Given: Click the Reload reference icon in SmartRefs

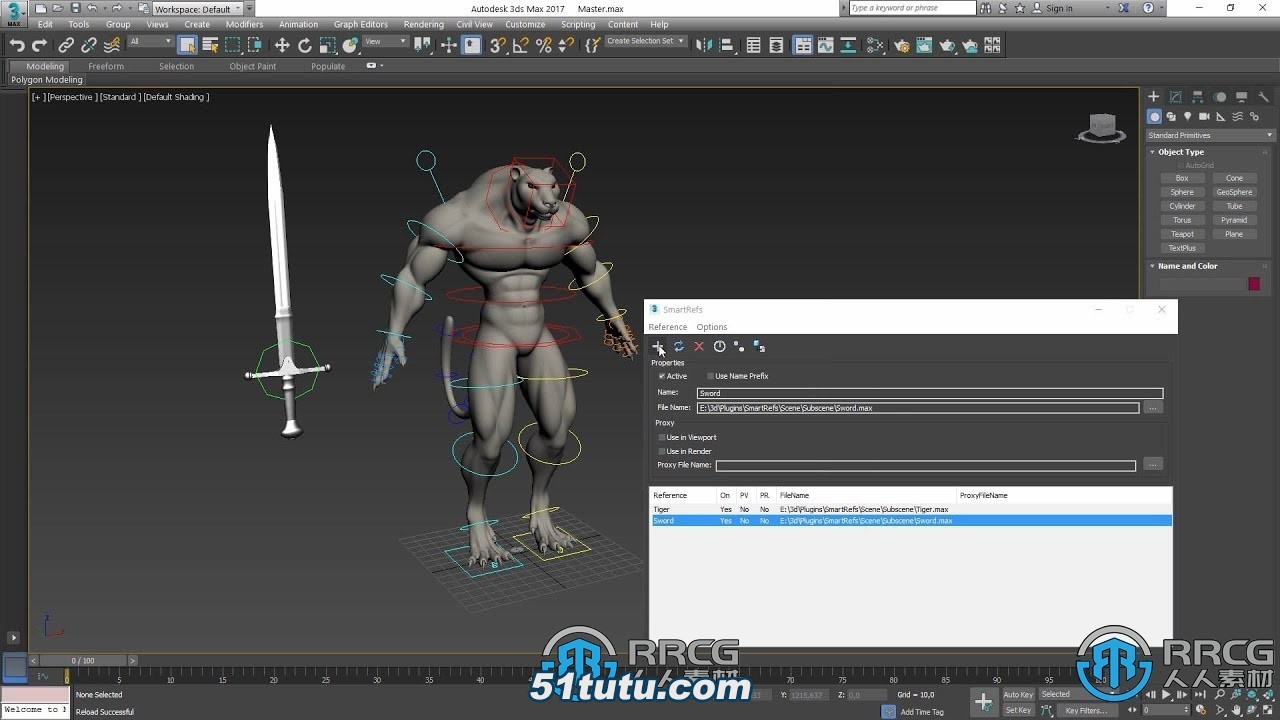Looking at the screenshot, I should click(x=678, y=346).
